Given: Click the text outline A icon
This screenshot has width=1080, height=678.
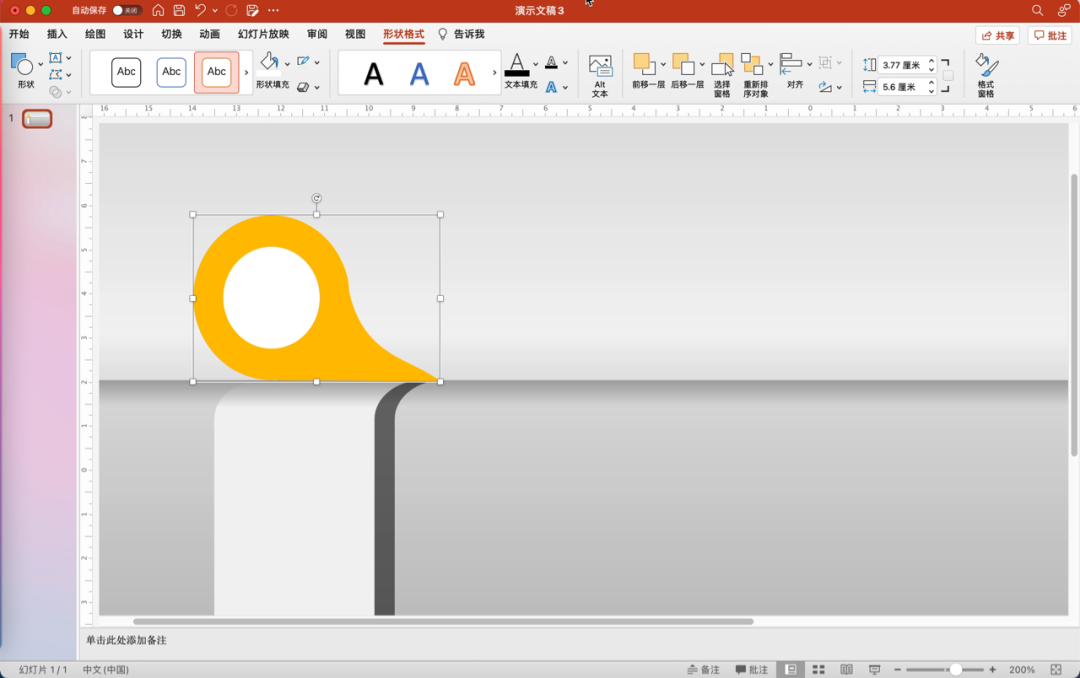Looking at the screenshot, I should 552,62.
